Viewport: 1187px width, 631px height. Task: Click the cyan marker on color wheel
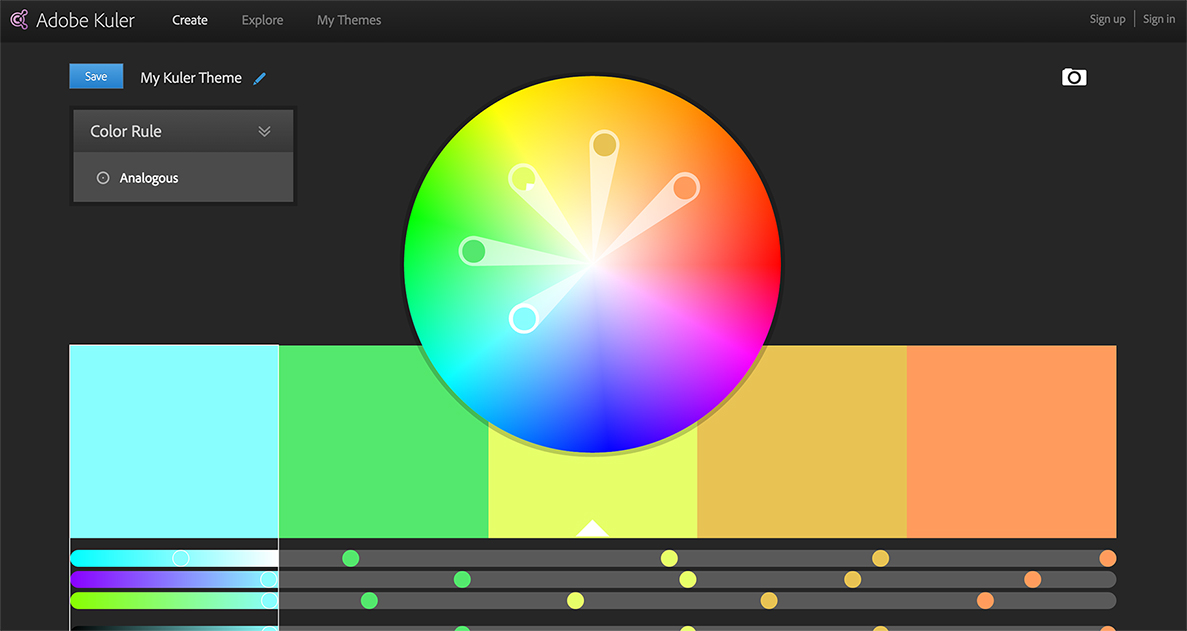524,319
